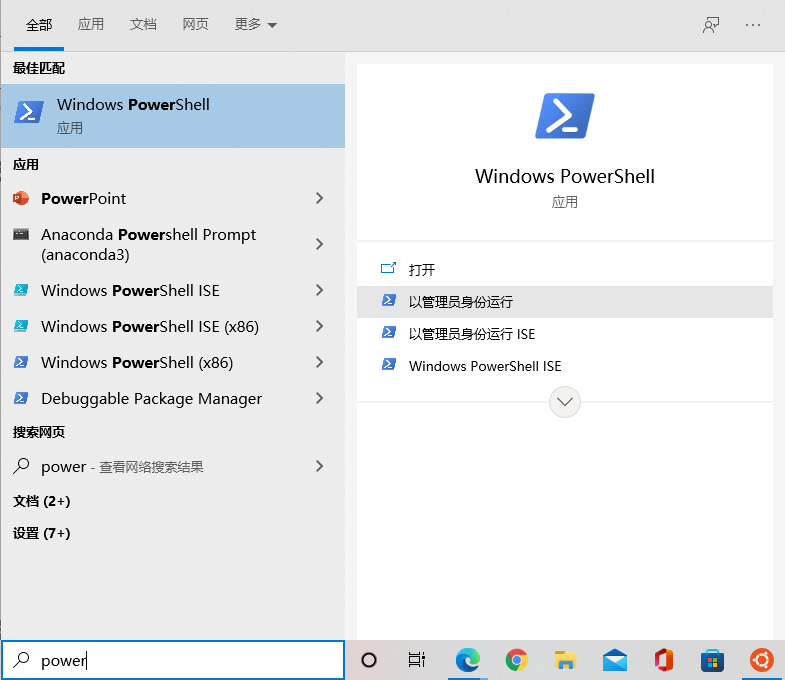
Task: Click the Anaconda Powershell Prompt icon
Action: click(21, 234)
